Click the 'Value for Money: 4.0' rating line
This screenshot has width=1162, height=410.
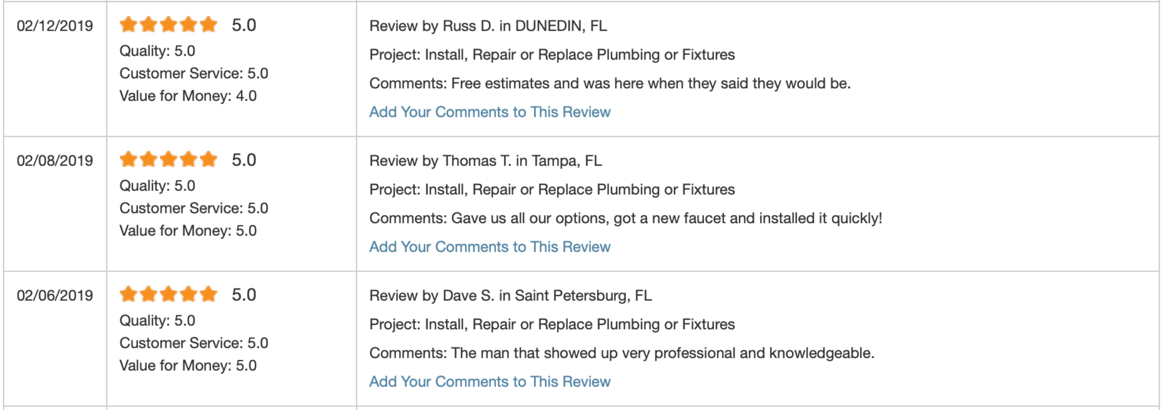pyautogui.click(x=188, y=96)
